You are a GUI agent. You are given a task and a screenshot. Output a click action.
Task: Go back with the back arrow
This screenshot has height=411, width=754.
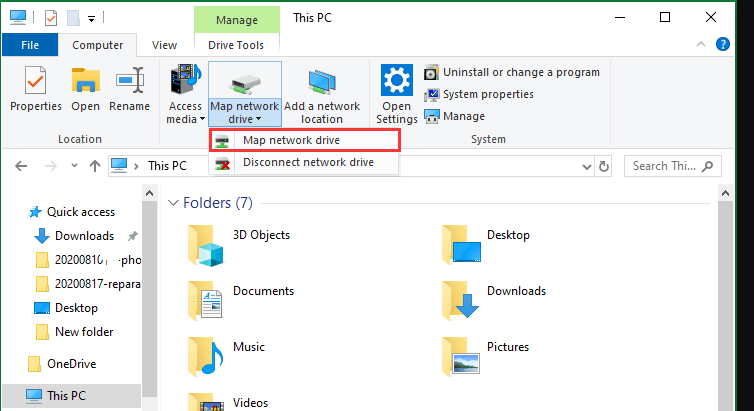(21, 166)
